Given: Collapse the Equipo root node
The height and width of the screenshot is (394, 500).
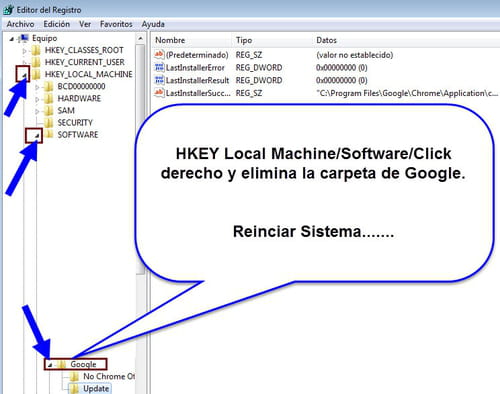Looking at the screenshot, I should [x=12, y=39].
